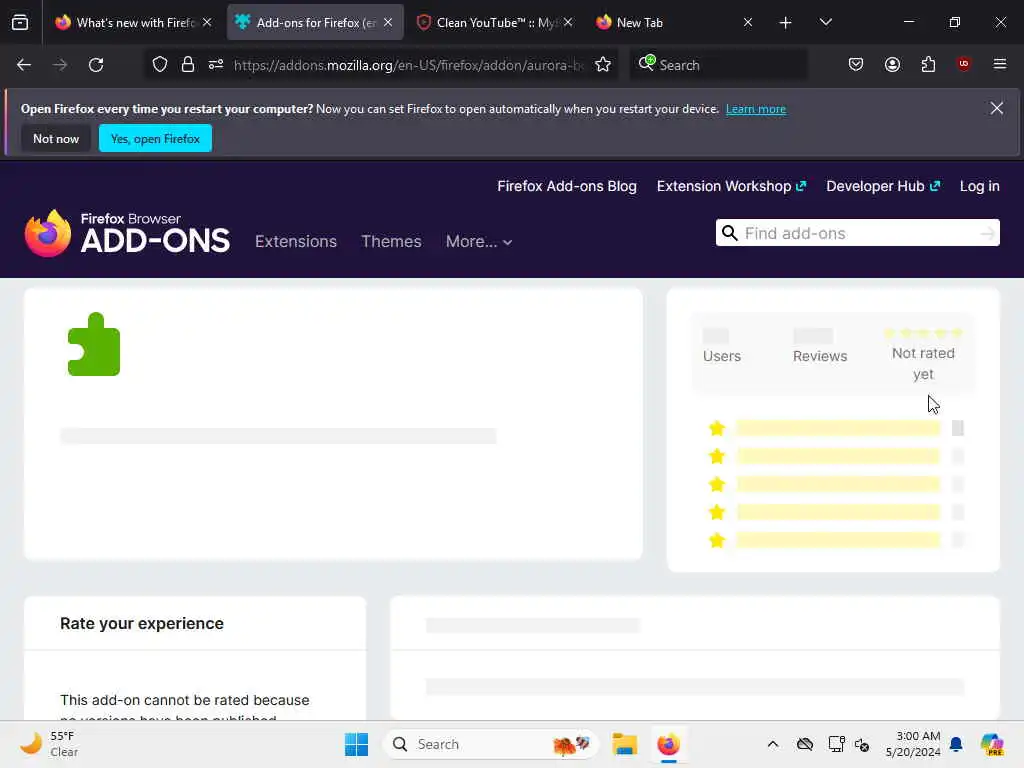Dismiss the startup notification bar
Screen dimensions: 1024x768
coord(996,108)
